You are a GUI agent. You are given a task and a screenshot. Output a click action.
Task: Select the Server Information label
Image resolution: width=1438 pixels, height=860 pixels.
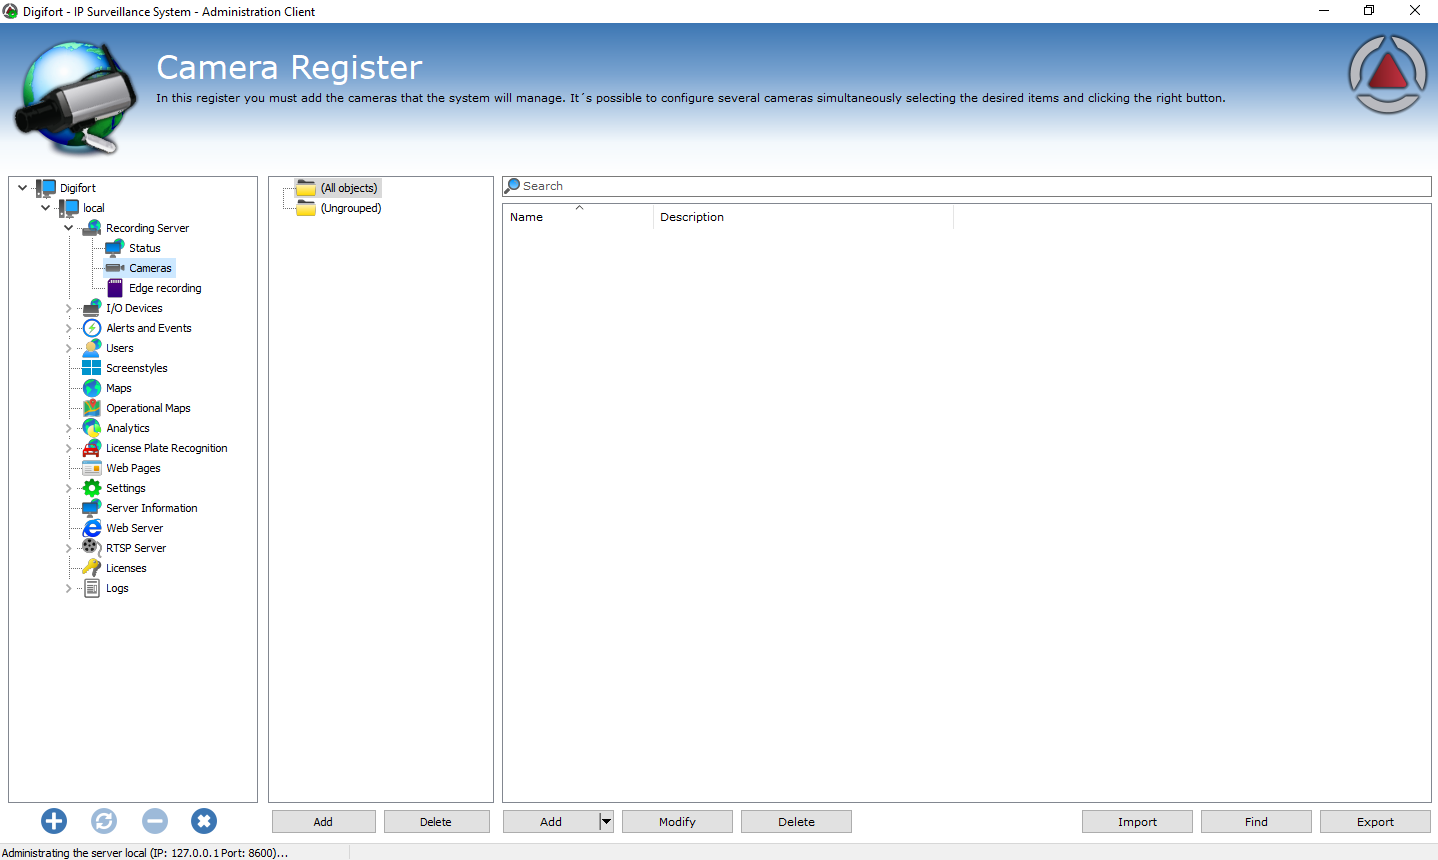(152, 508)
